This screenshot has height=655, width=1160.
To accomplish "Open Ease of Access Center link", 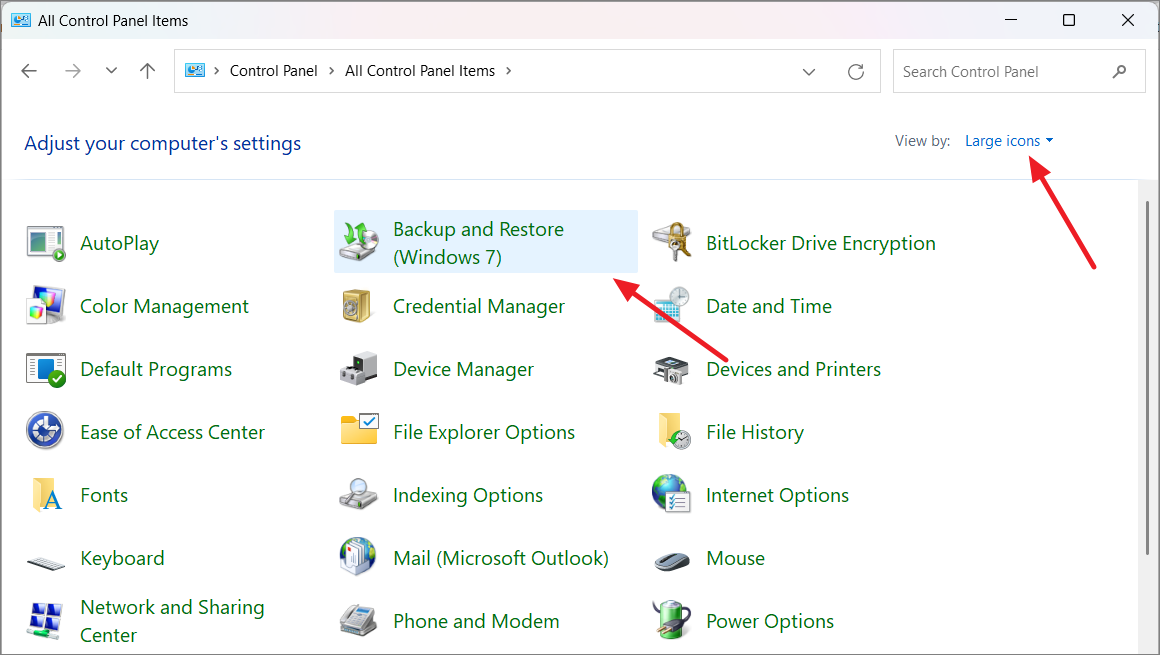I will 172,432.
